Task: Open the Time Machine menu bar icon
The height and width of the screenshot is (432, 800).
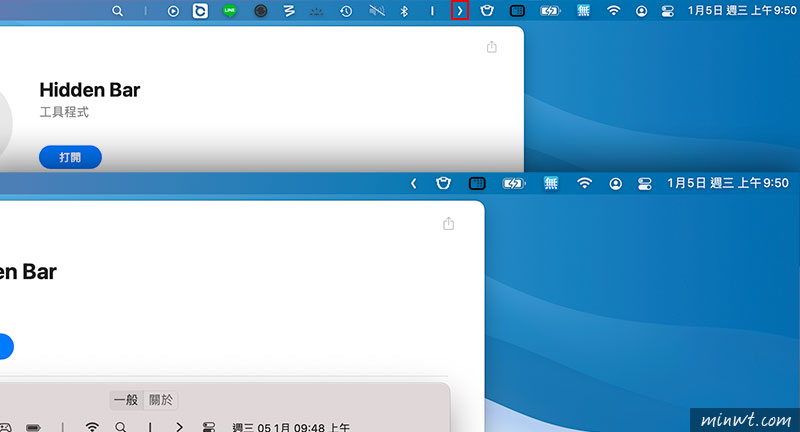Action: (x=346, y=11)
